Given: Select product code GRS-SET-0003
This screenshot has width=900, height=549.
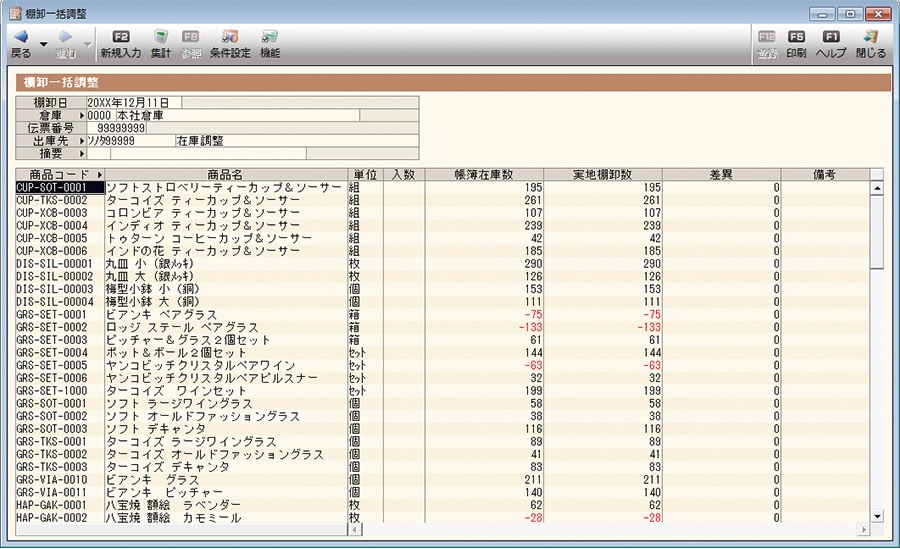Looking at the screenshot, I should (x=52, y=340).
